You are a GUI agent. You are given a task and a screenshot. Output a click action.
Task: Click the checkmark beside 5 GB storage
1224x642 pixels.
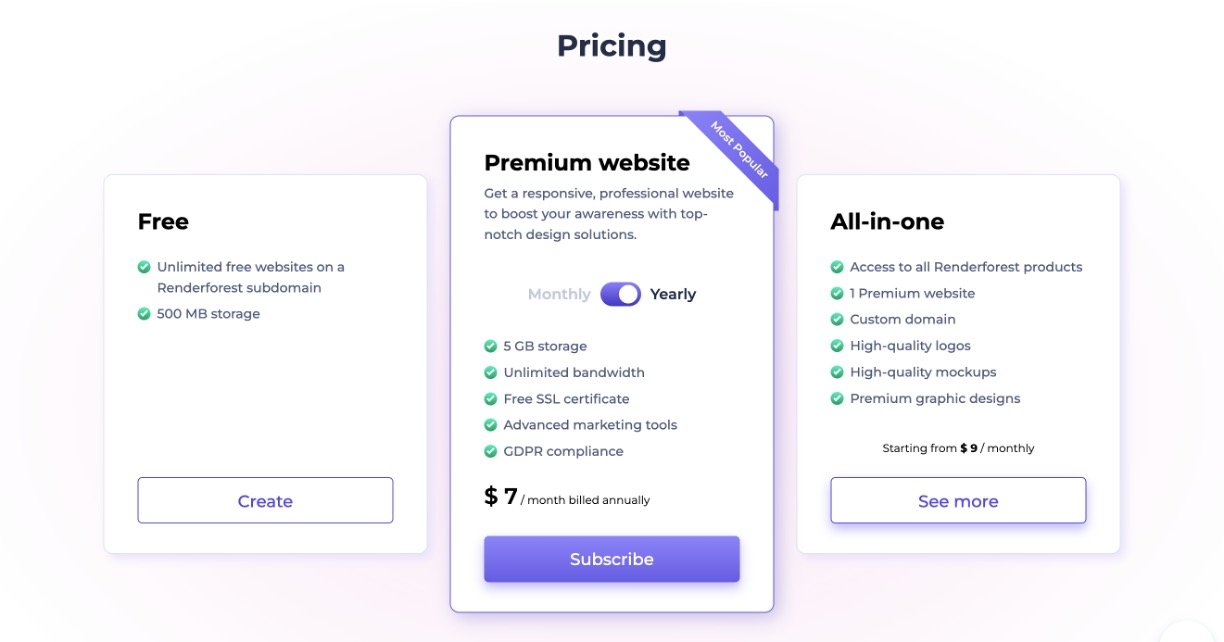click(490, 346)
